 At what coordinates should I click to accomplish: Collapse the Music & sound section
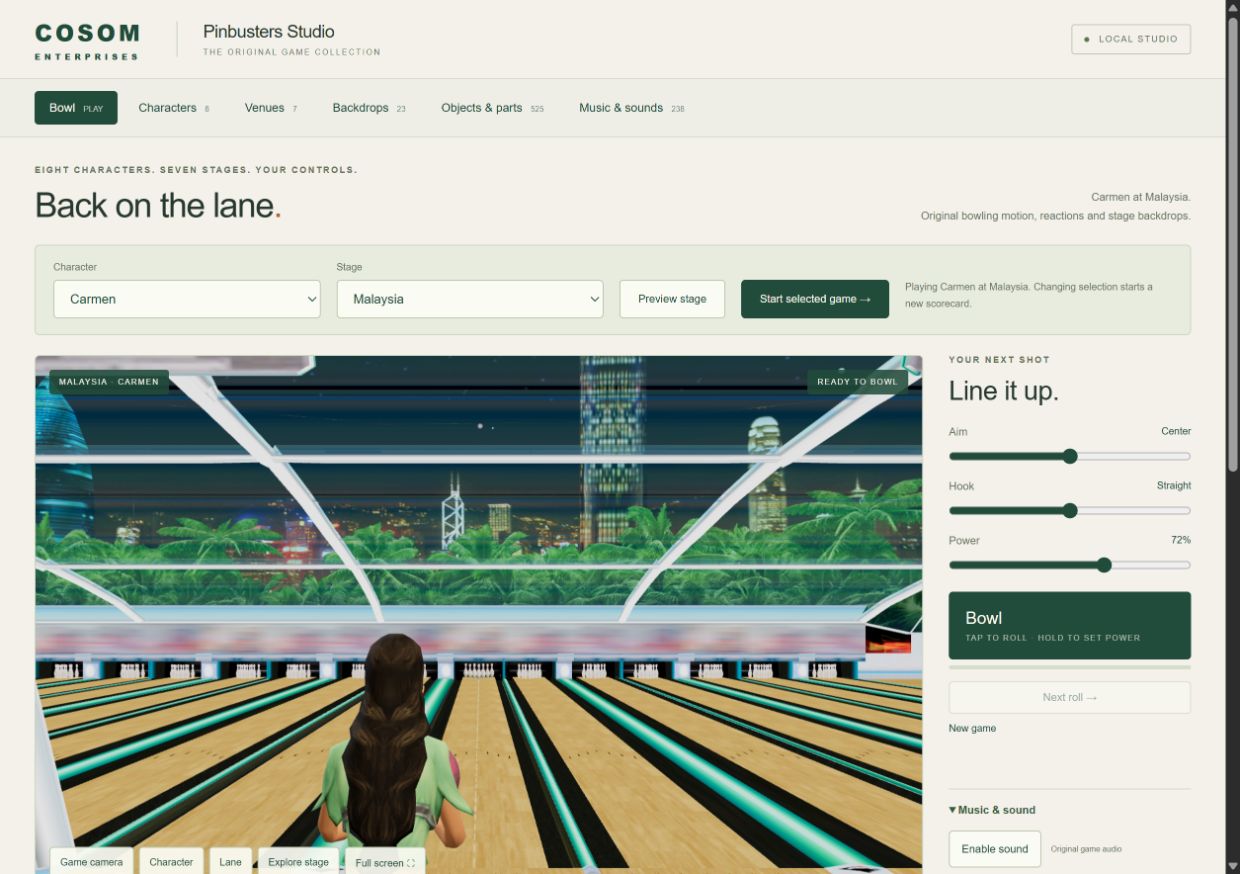coord(992,810)
